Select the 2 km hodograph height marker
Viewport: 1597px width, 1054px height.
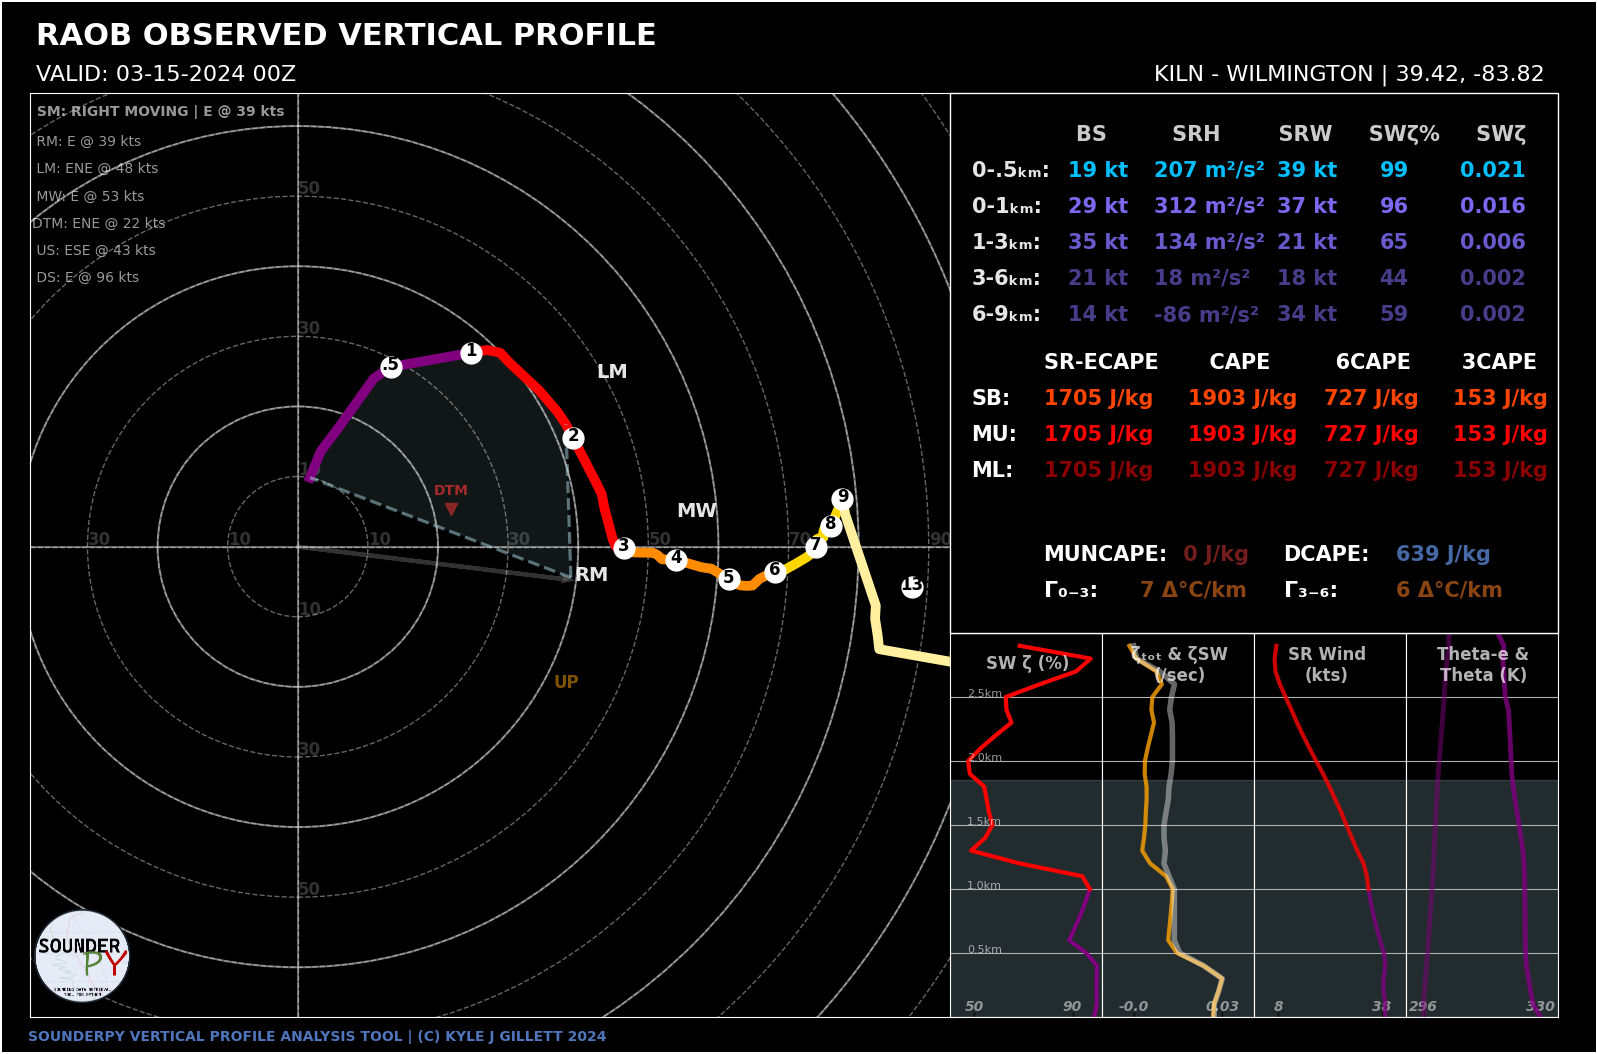(573, 438)
